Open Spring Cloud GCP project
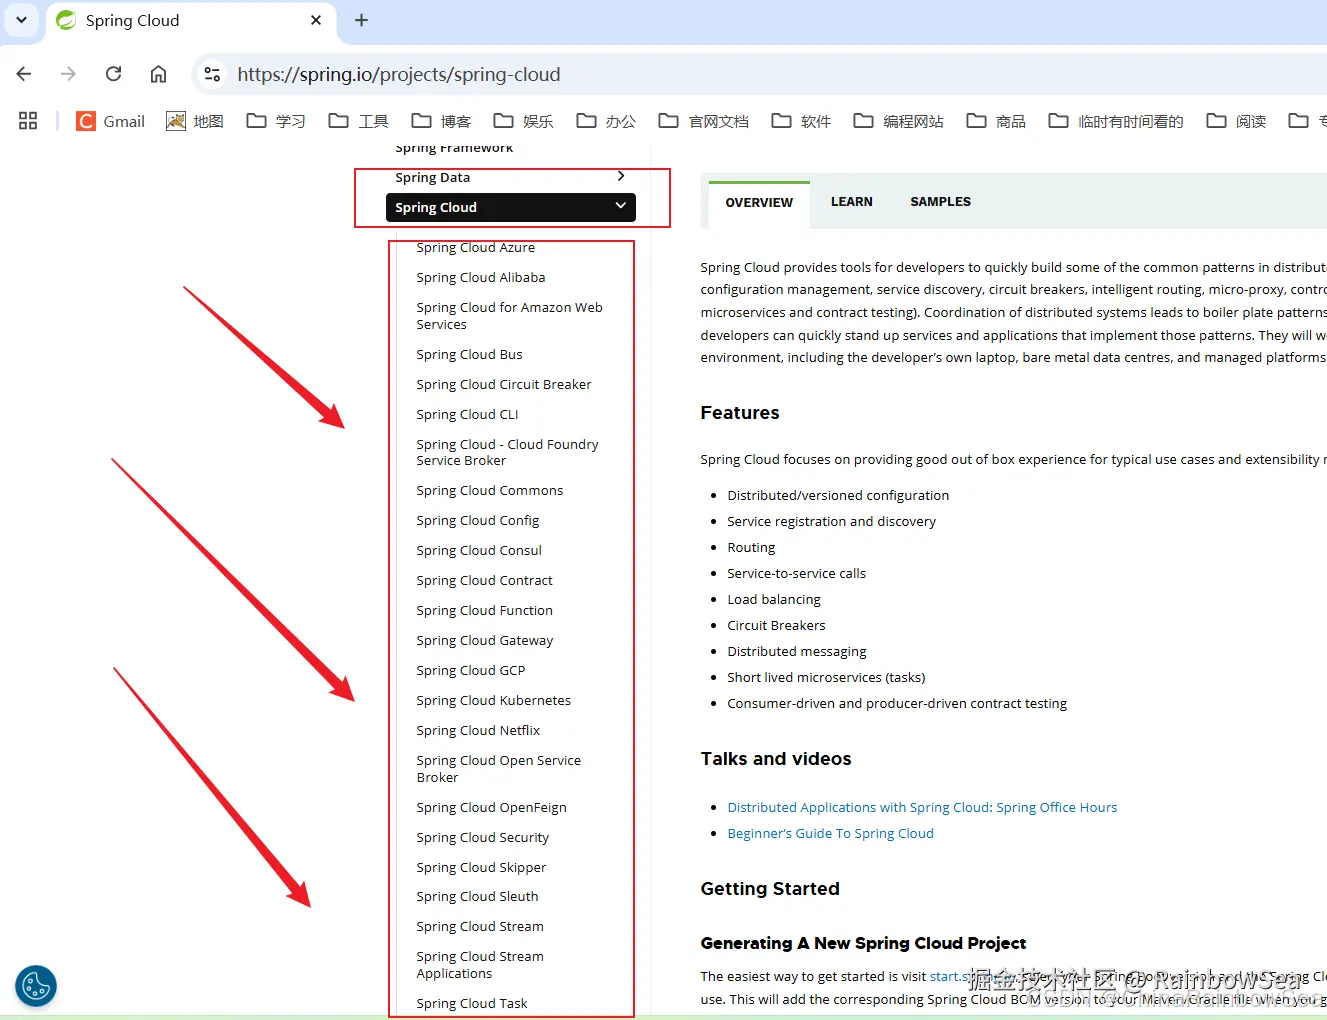The width and height of the screenshot is (1327, 1020). [471, 670]
